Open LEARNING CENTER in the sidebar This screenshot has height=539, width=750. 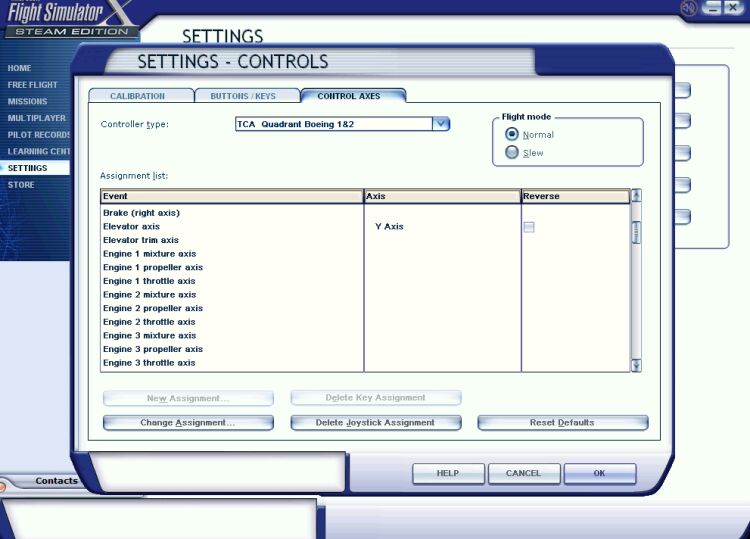38,151
